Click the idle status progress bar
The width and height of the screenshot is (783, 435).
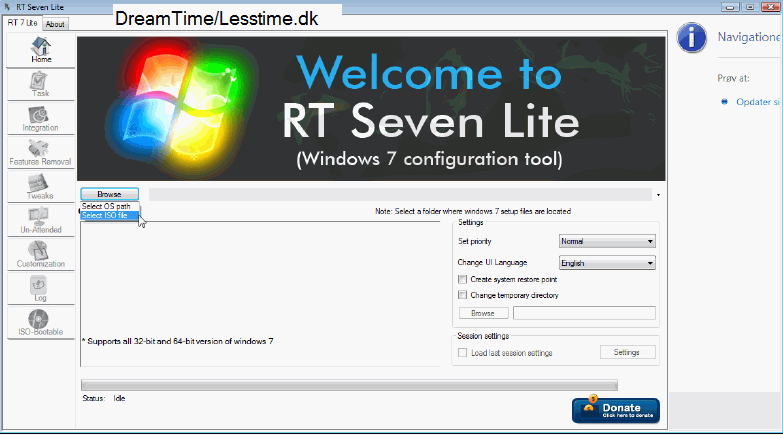point(349,385)
